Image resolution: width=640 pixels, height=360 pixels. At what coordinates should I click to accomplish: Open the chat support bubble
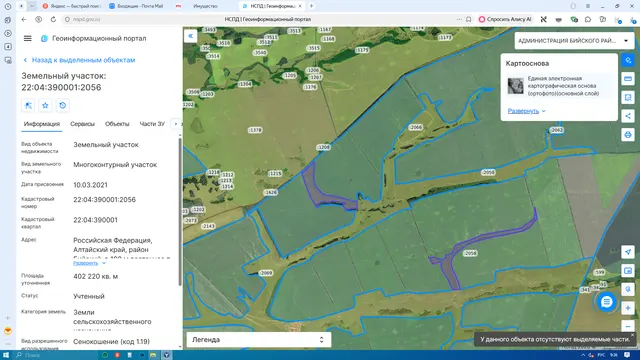pos(607,302)
